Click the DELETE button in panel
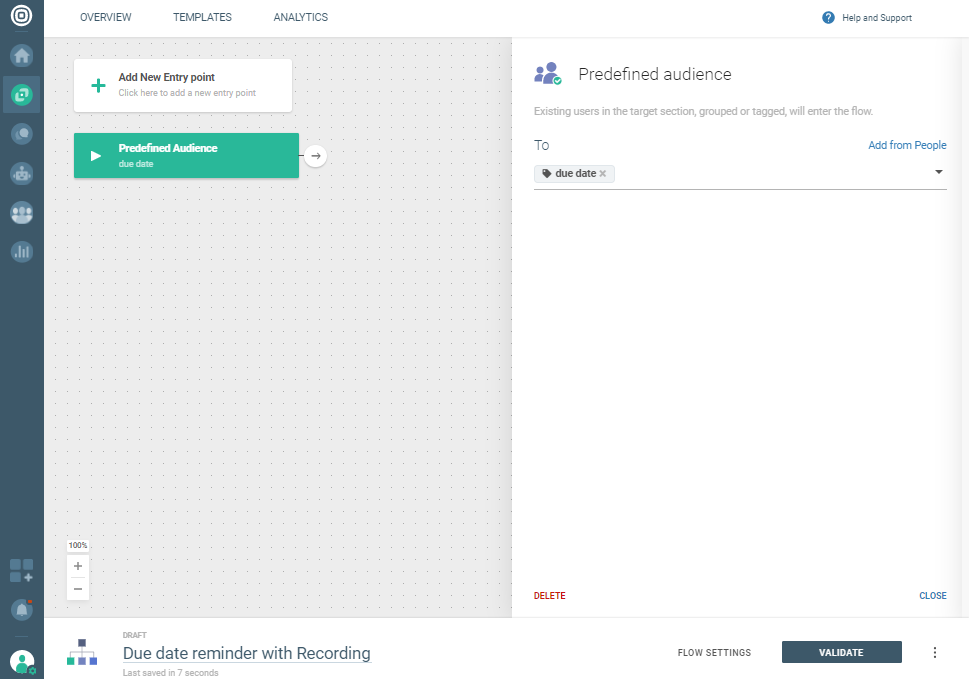 tap(549, 596)
